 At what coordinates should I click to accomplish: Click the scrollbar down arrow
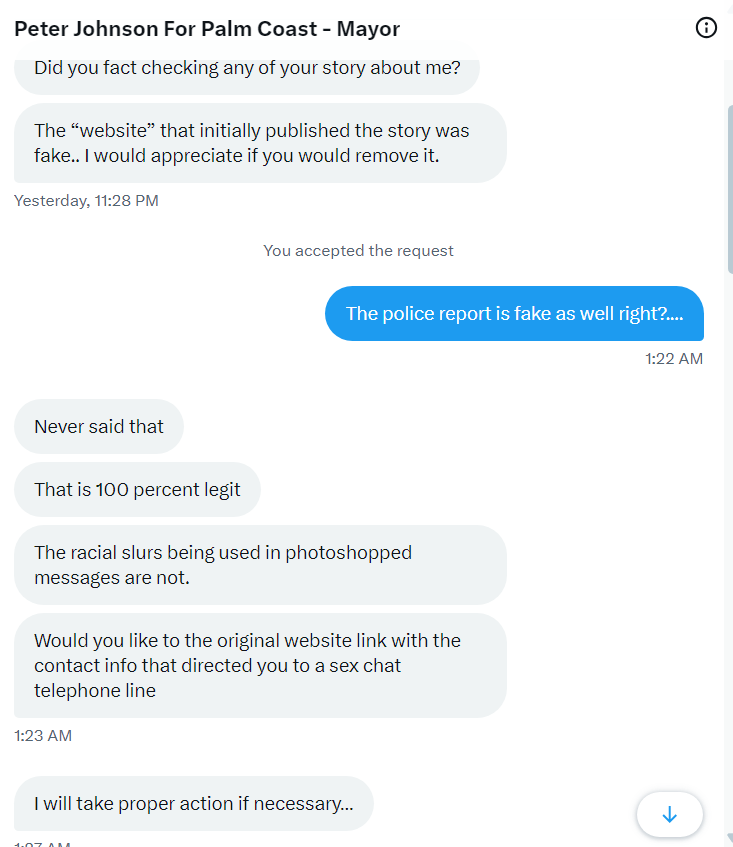pyautogui.click(x=728, y=838)
